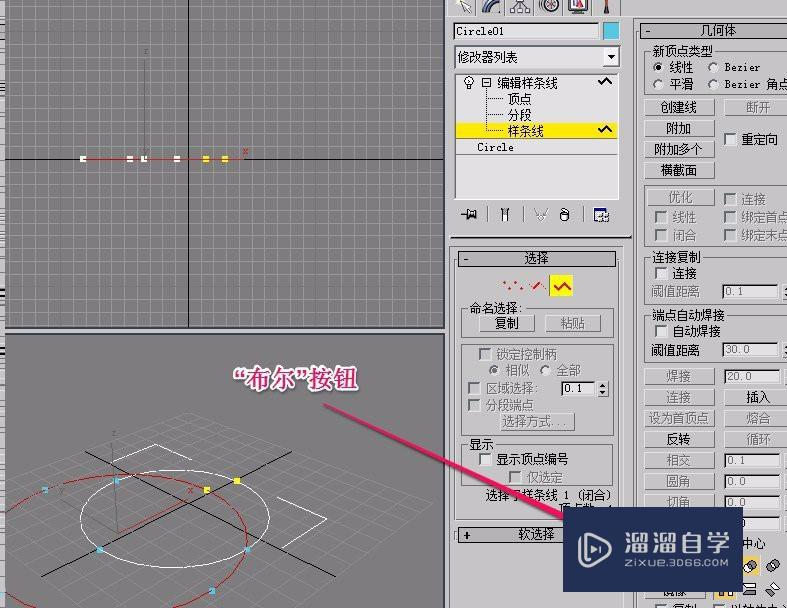Image resolution: width=787 pixels, height=608 pixels.
Task: Edit the 焊接 threshold 20.0 field
Action: 751,377
